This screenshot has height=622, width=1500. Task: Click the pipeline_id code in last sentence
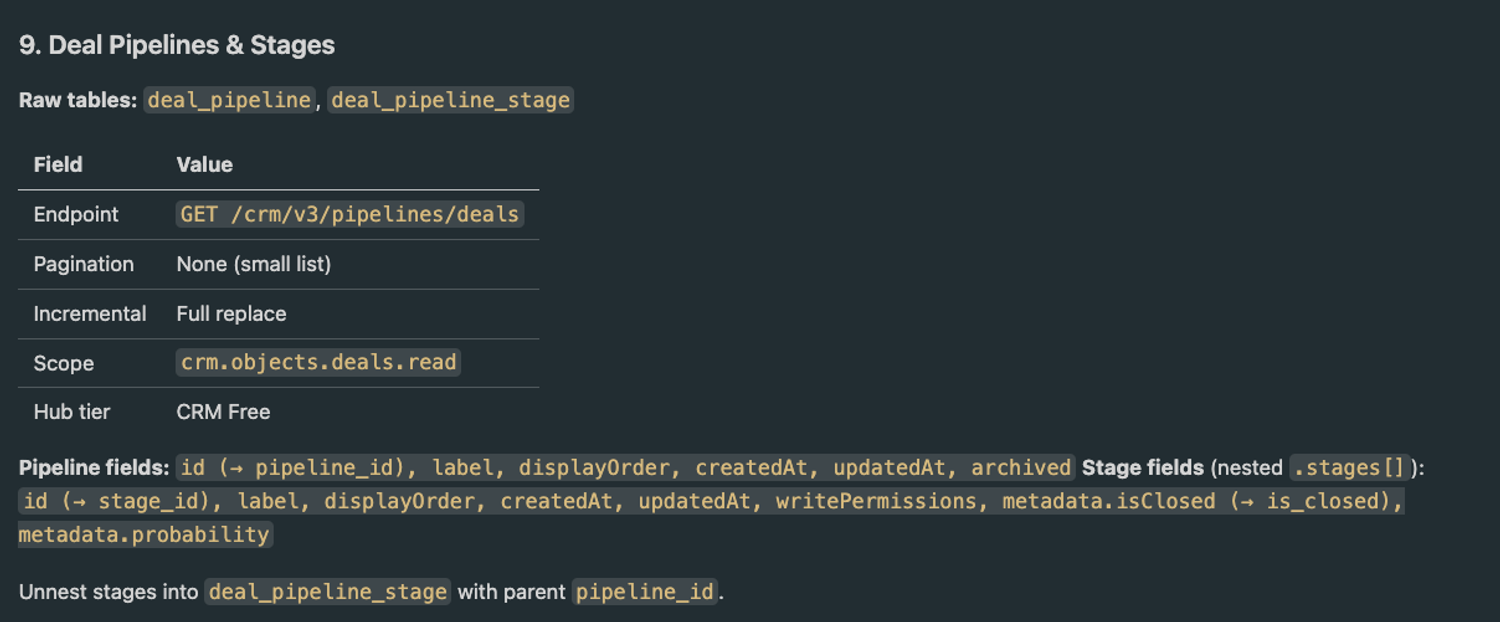tap(646, 592)
